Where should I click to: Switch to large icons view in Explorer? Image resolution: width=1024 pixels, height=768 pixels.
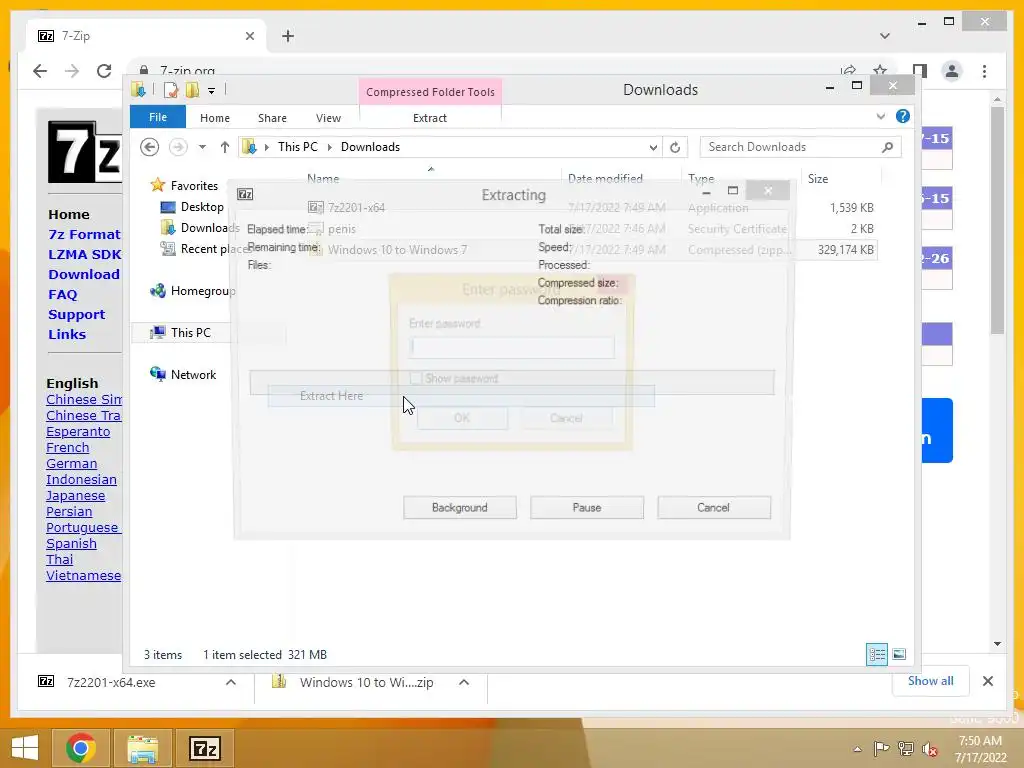pyautogui.click(x=899, y=654)
